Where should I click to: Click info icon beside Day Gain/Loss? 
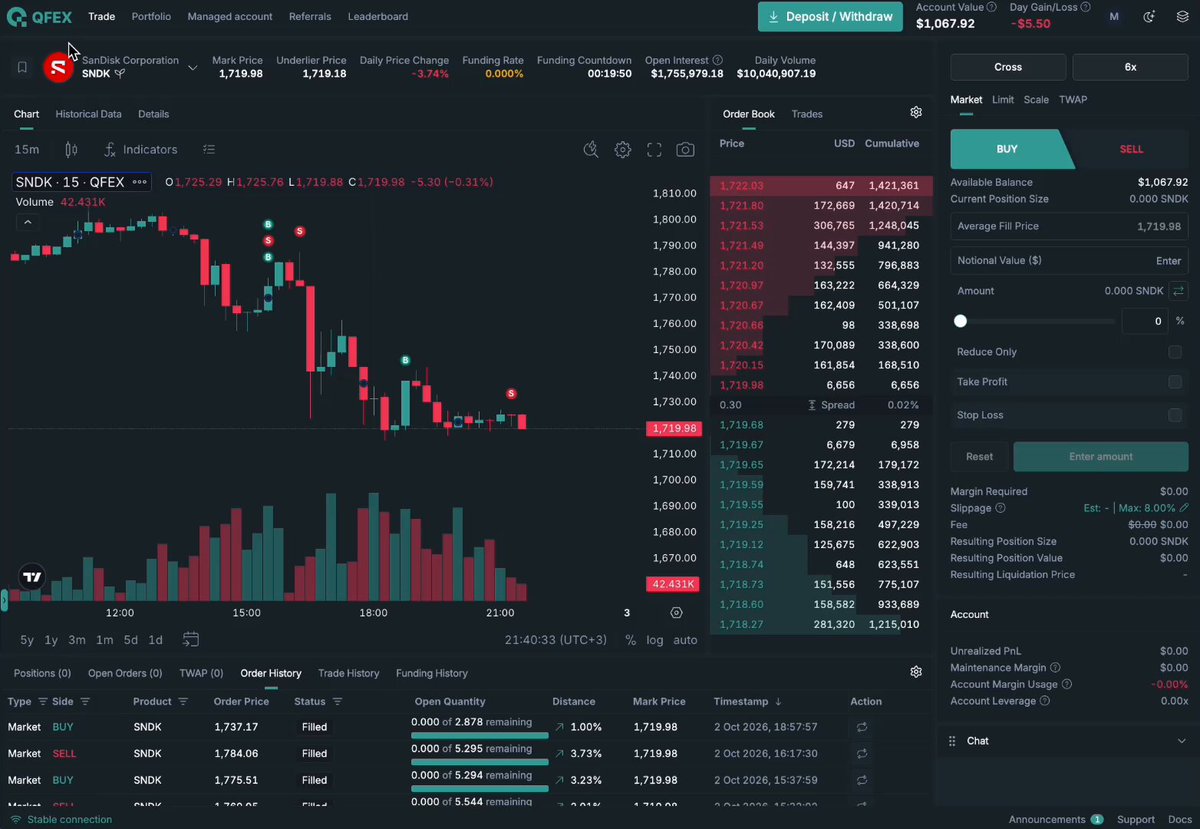[x=1087, y=6]
